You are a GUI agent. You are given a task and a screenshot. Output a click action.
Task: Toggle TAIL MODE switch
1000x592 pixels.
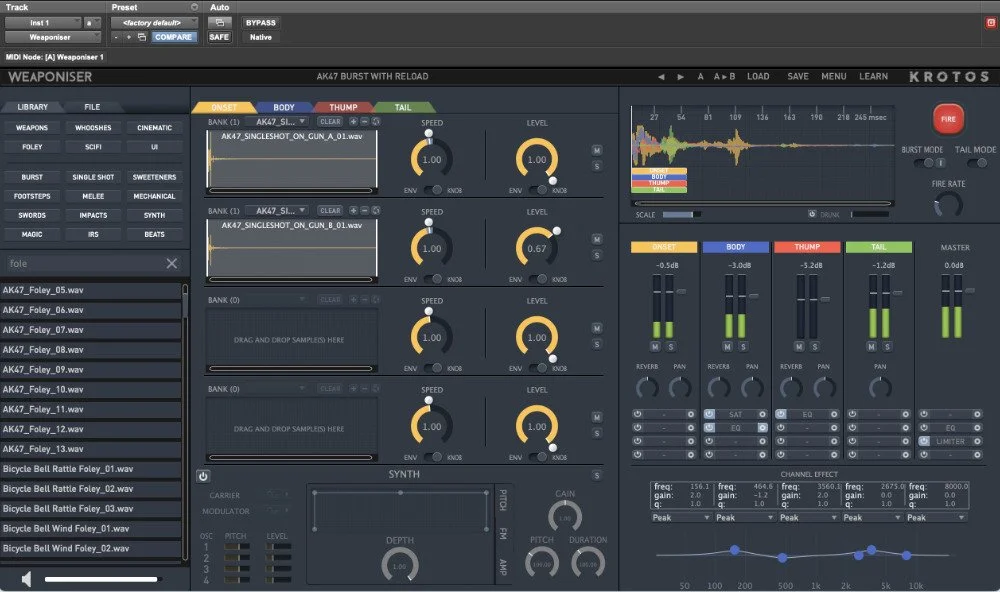pos(977,163)
